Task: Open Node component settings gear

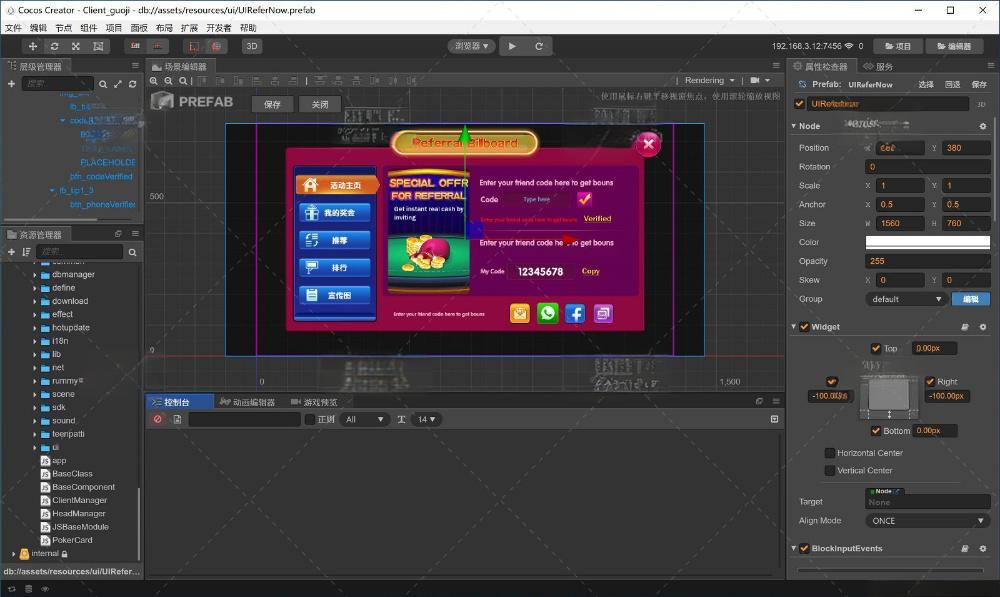Action: tap(982, 126)
